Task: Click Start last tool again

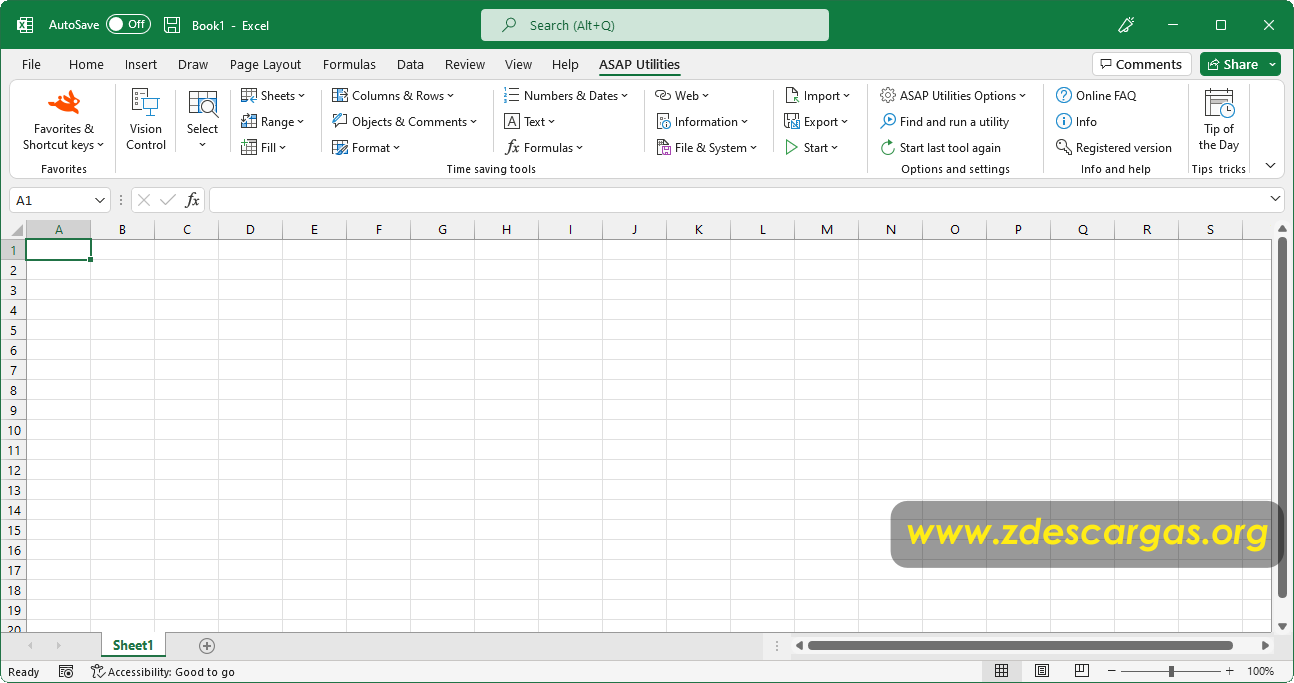Action: [940, 148]
